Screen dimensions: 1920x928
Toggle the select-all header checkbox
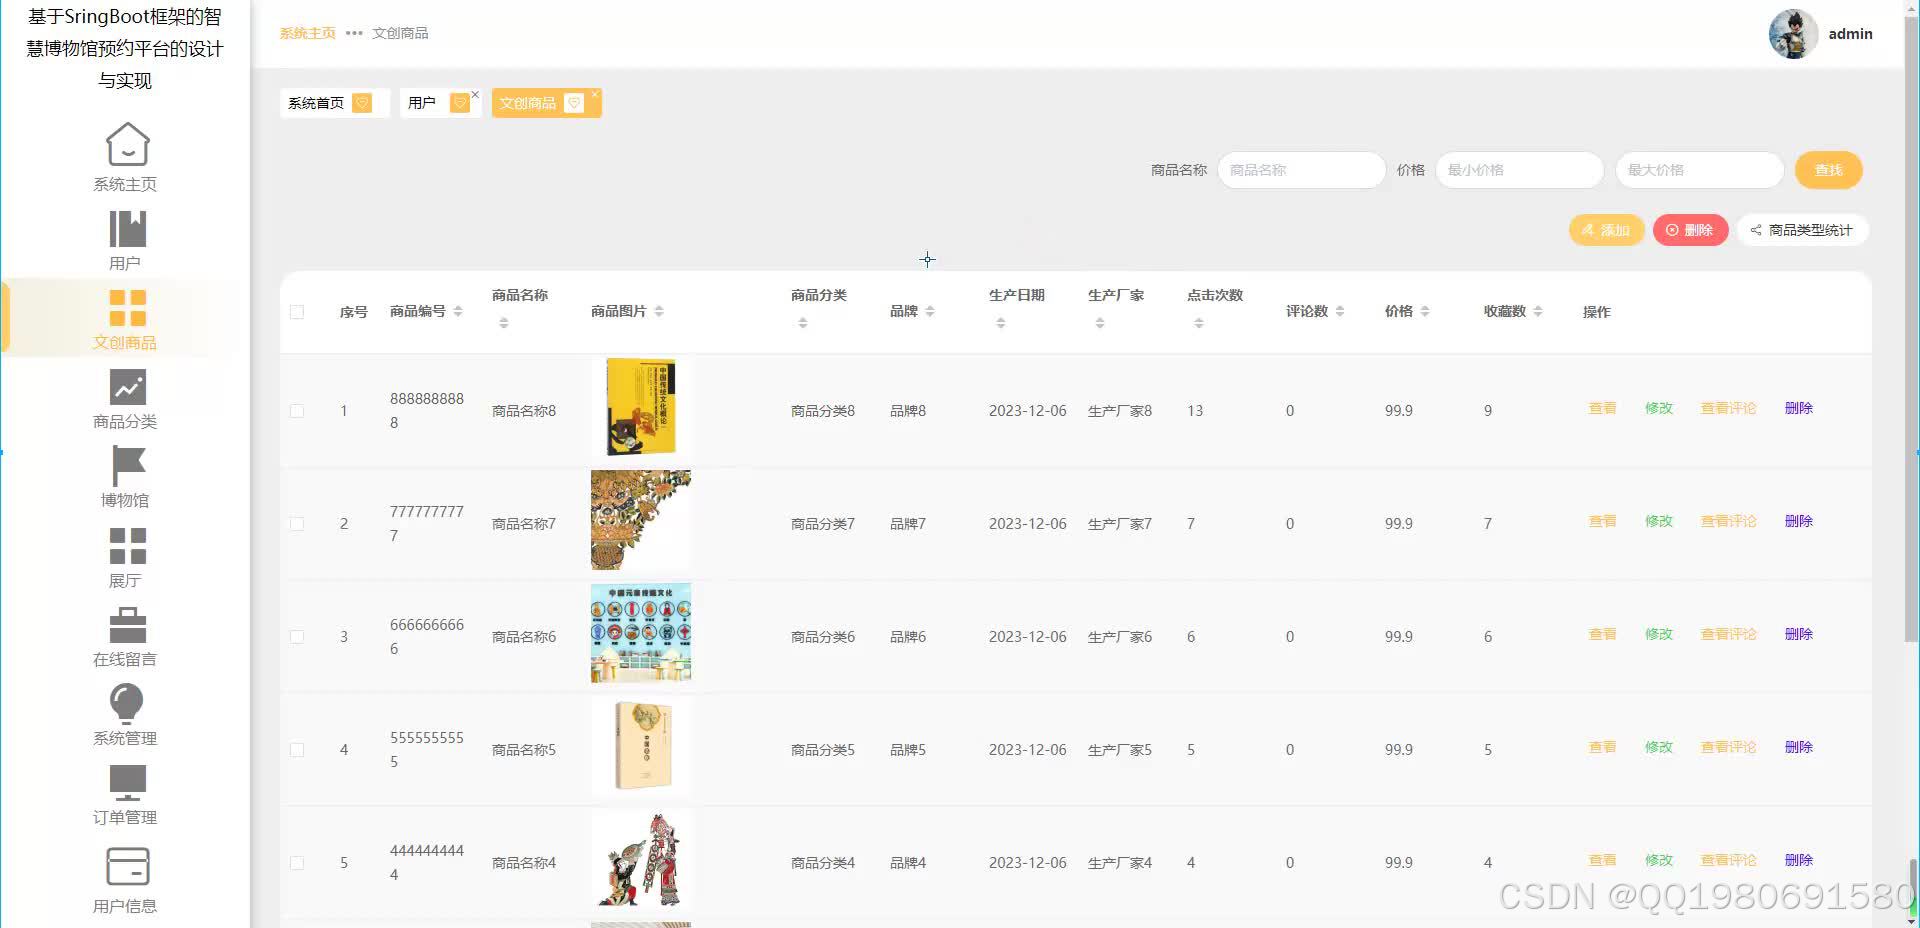click(x=297, y=312)
